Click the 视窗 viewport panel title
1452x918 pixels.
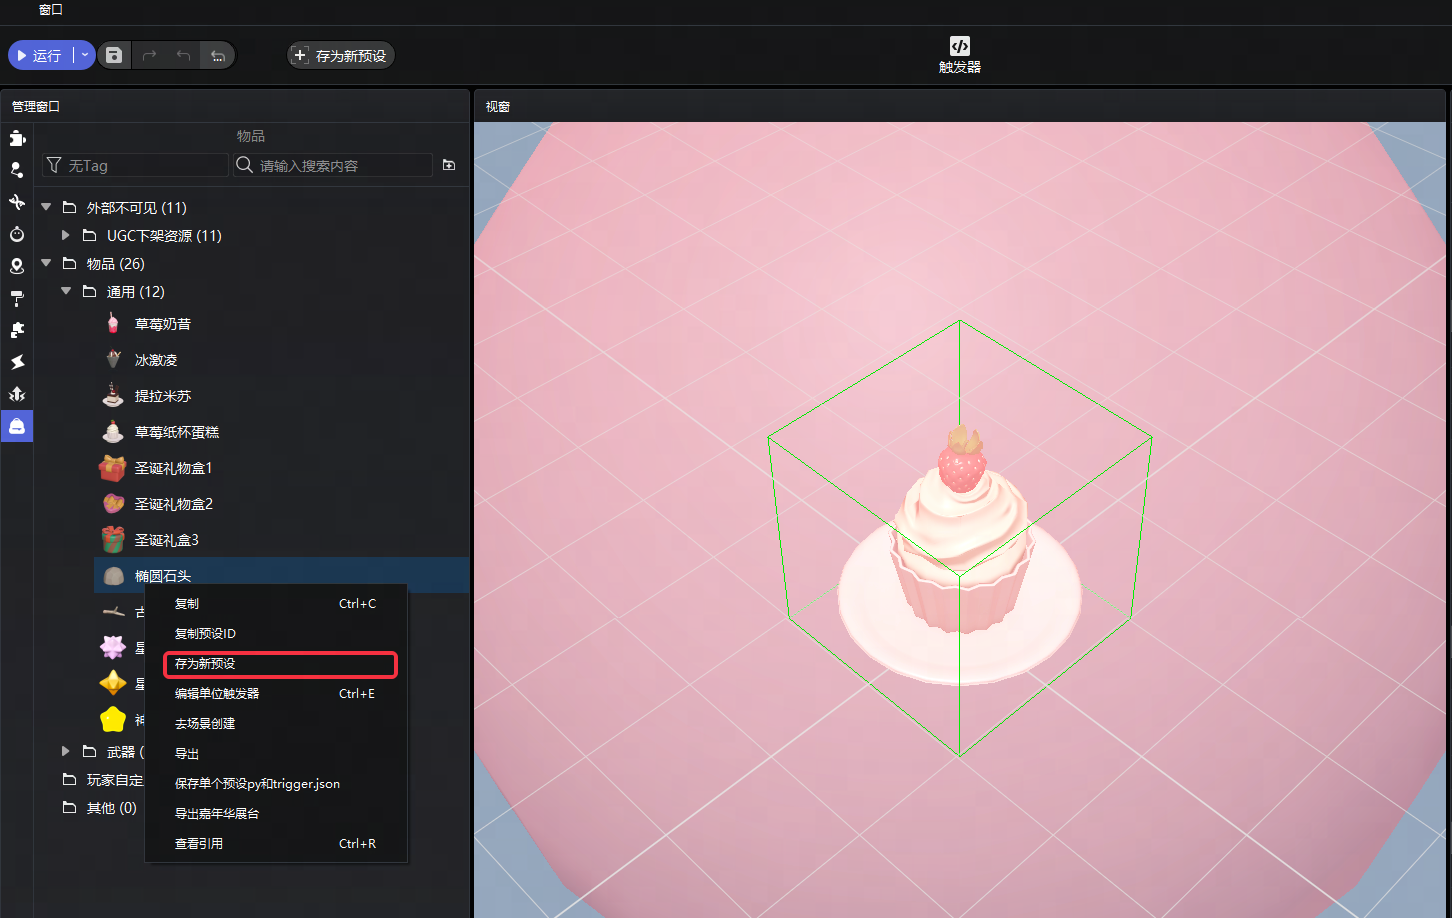click(x=498, y=106)
